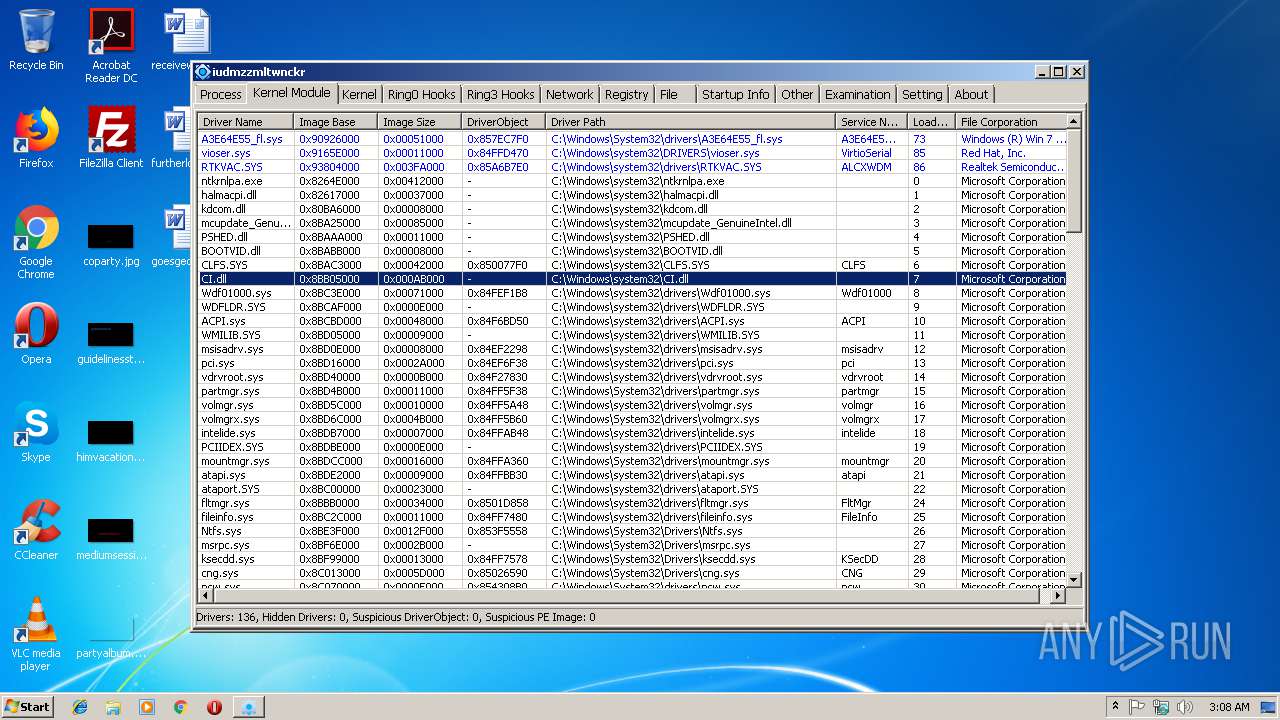This screenshot has height=720, width=1280.
Task: Switch to the Process tab
Action: (x=221, y=94)
